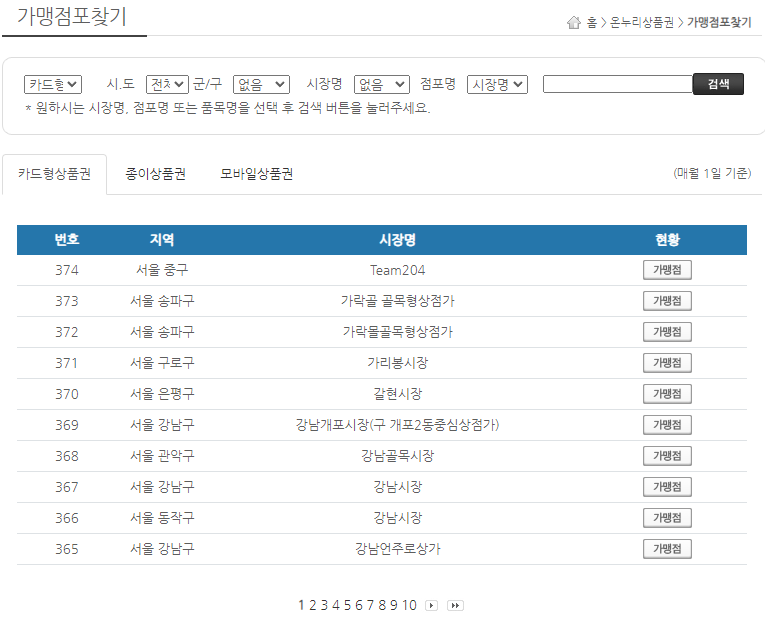Image resolution: width=765 pixels, height=627 pixels.
Task: Go to next page arrow icon
Action: [431, 606]
